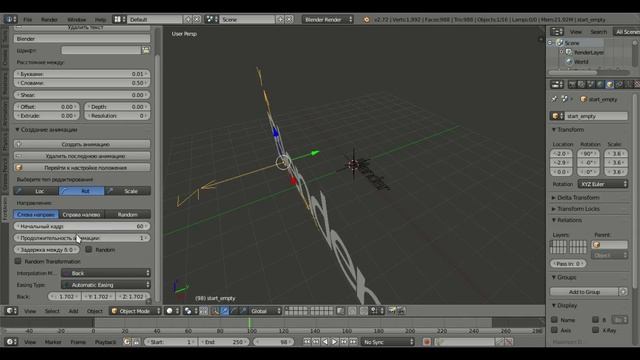
Task: Select the Rot transform type
Action: [x=82, y=191]
